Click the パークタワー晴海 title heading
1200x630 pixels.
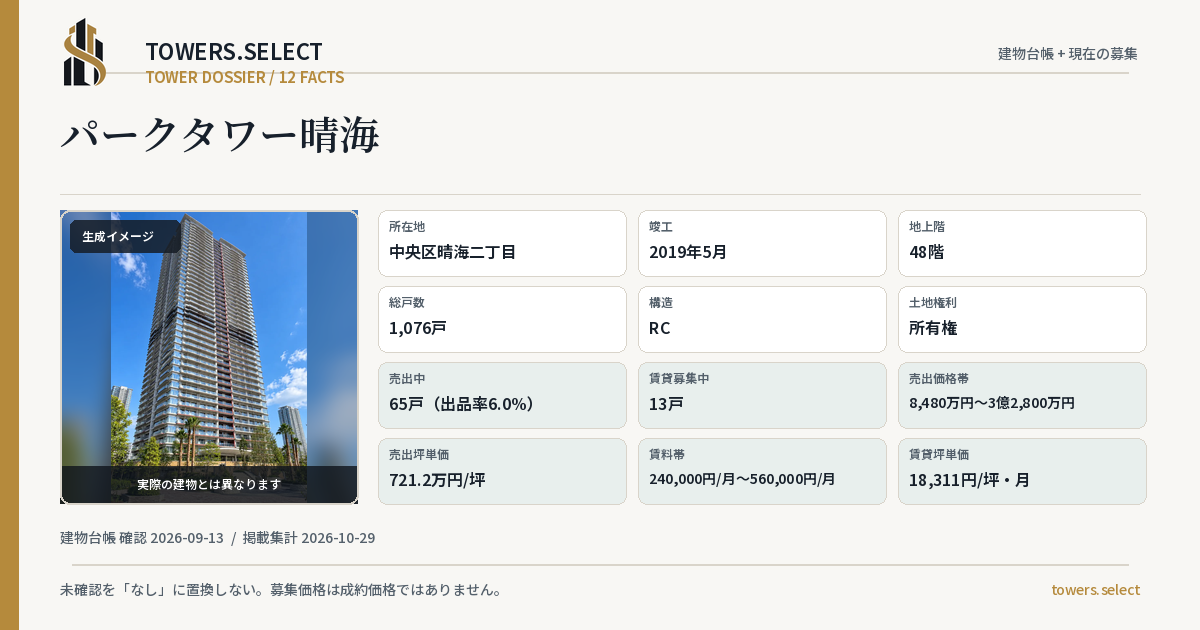[220, 135]
